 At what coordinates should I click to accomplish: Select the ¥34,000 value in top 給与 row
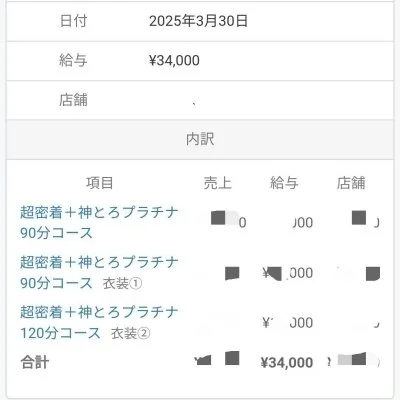[x=174, y=61]
